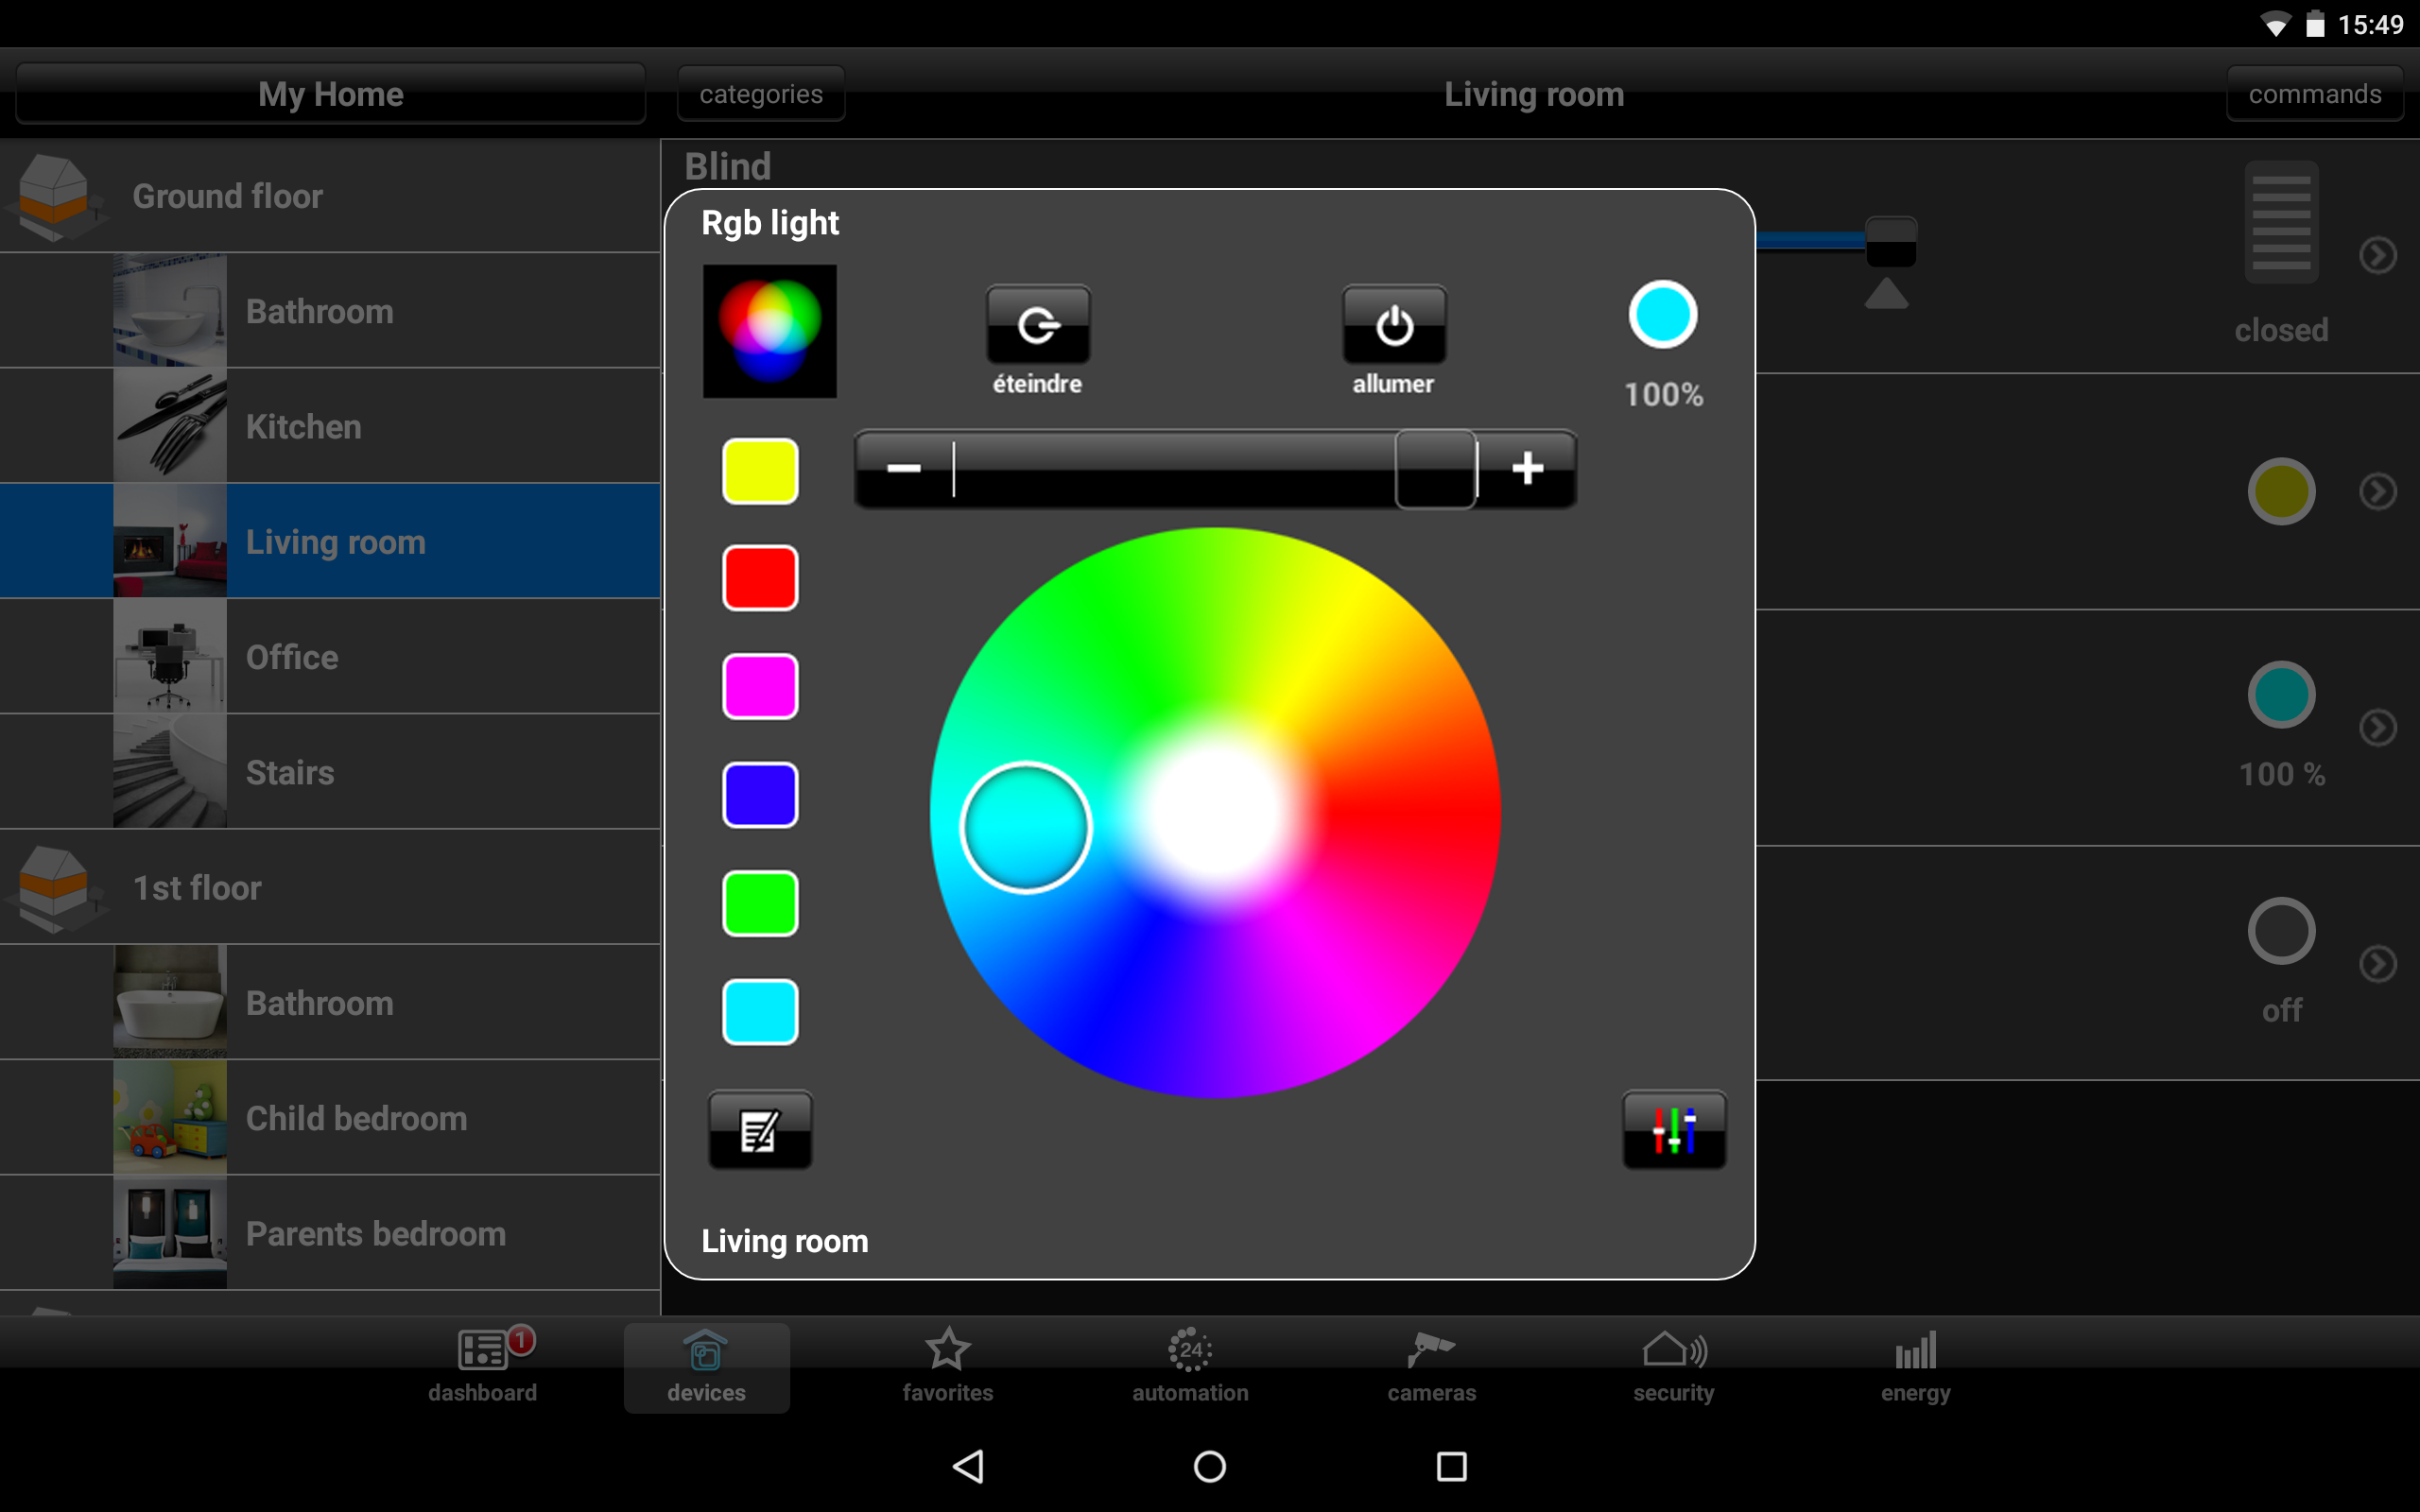Open the dashboard tab icon
Viewport: 2420px width, 1512px height.
click(x=483, y=1350)
